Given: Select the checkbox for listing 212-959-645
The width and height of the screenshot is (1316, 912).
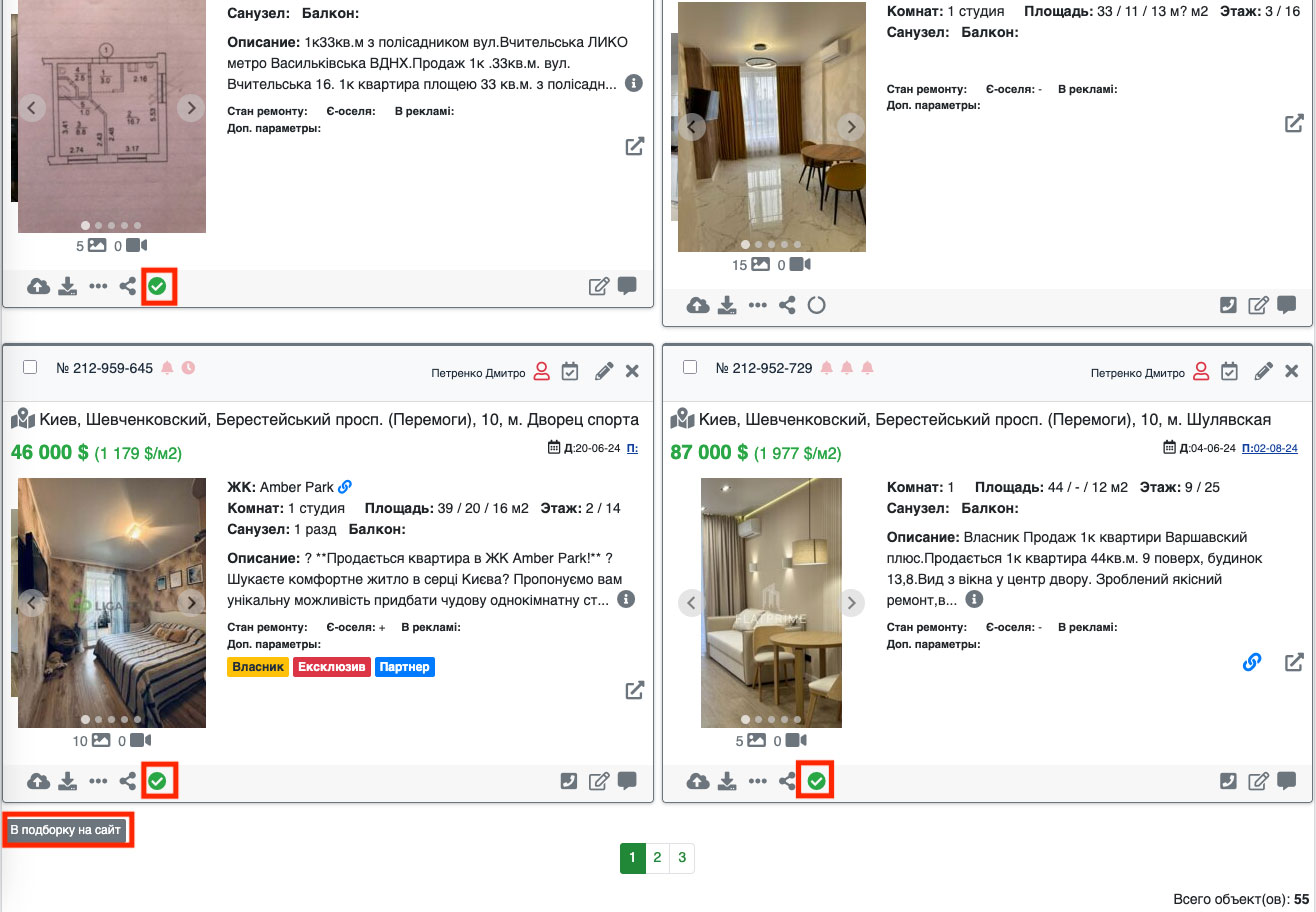Looking at the screenshot, I should [30, 367].
